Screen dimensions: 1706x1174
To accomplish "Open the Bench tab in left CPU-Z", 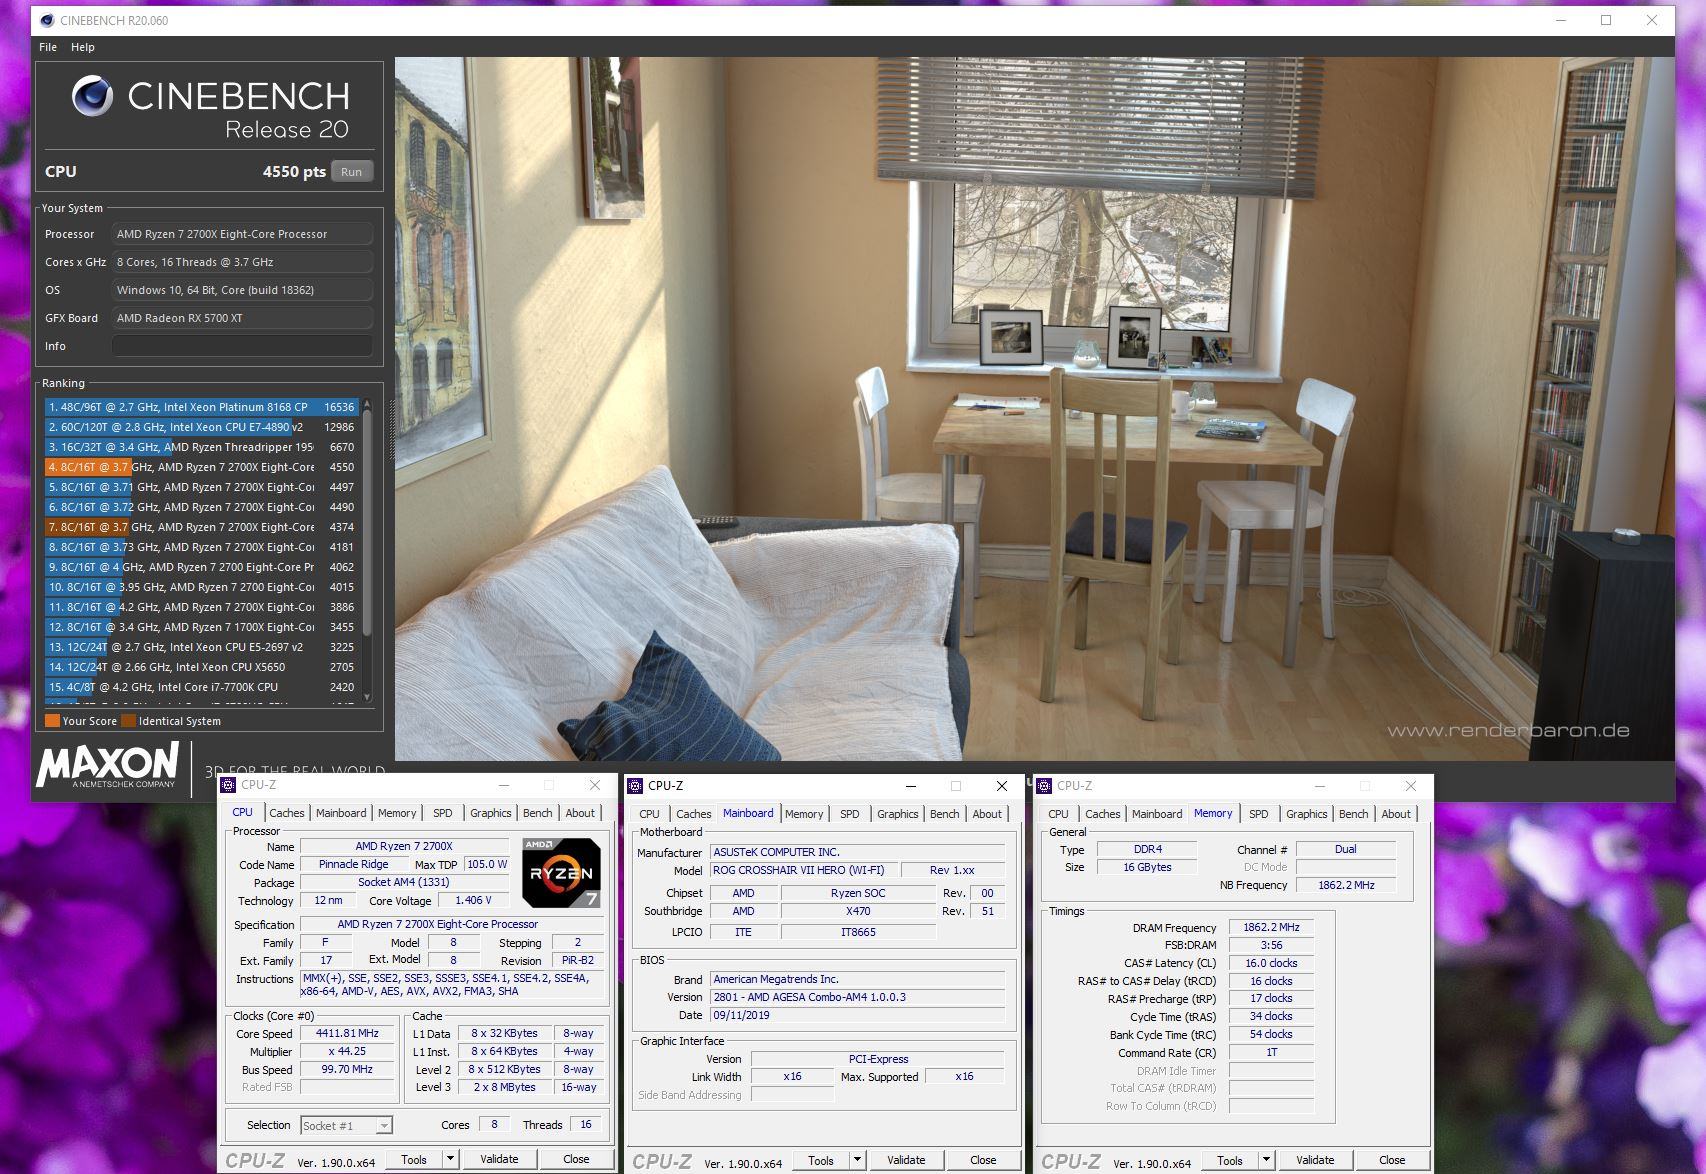I will pyautogui.click(x=537, y=813).
